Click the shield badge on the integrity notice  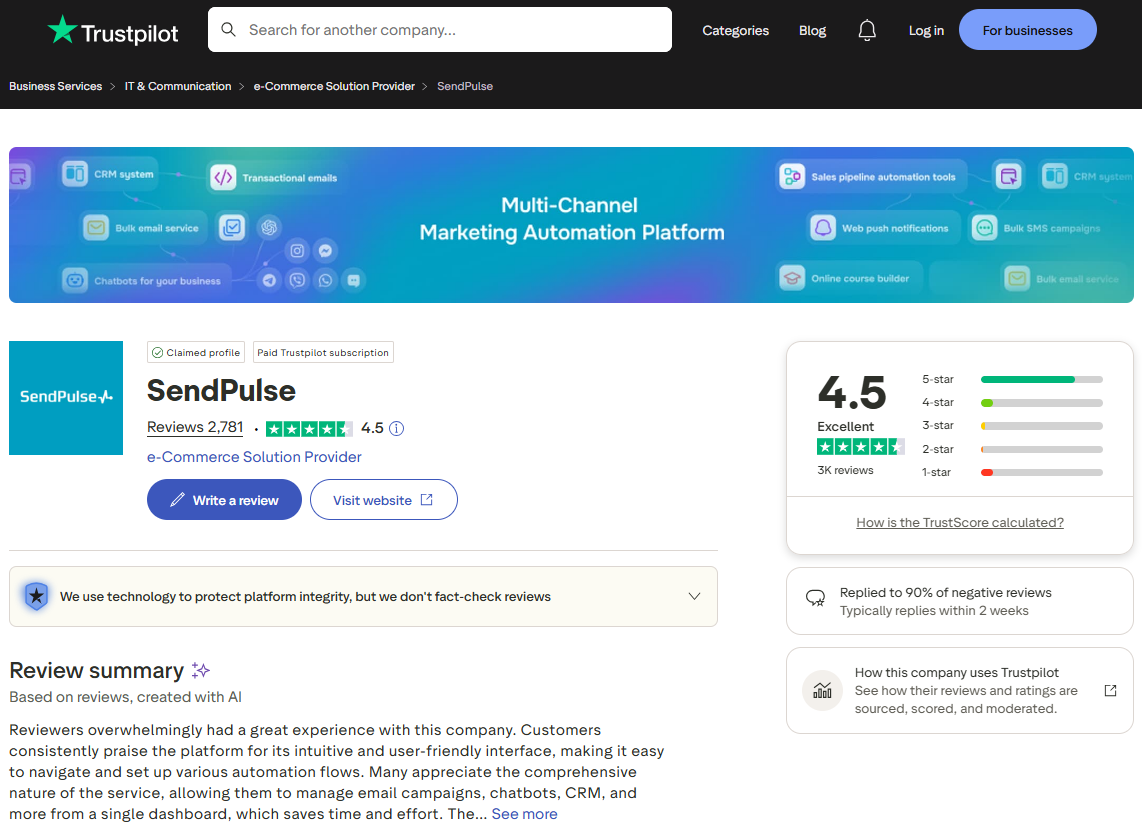(x=37, y=595)
